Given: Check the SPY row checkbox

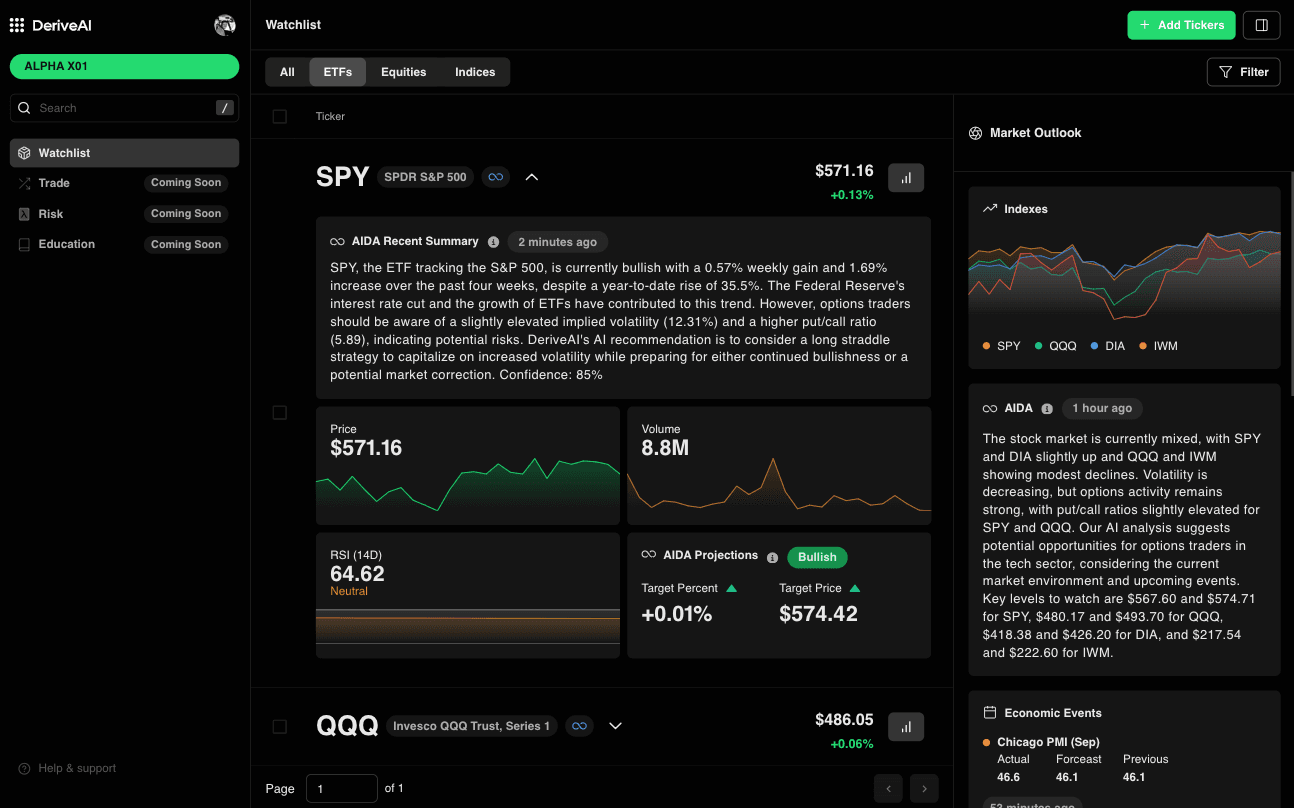Looking at the screenshot, I should [279, 413].
